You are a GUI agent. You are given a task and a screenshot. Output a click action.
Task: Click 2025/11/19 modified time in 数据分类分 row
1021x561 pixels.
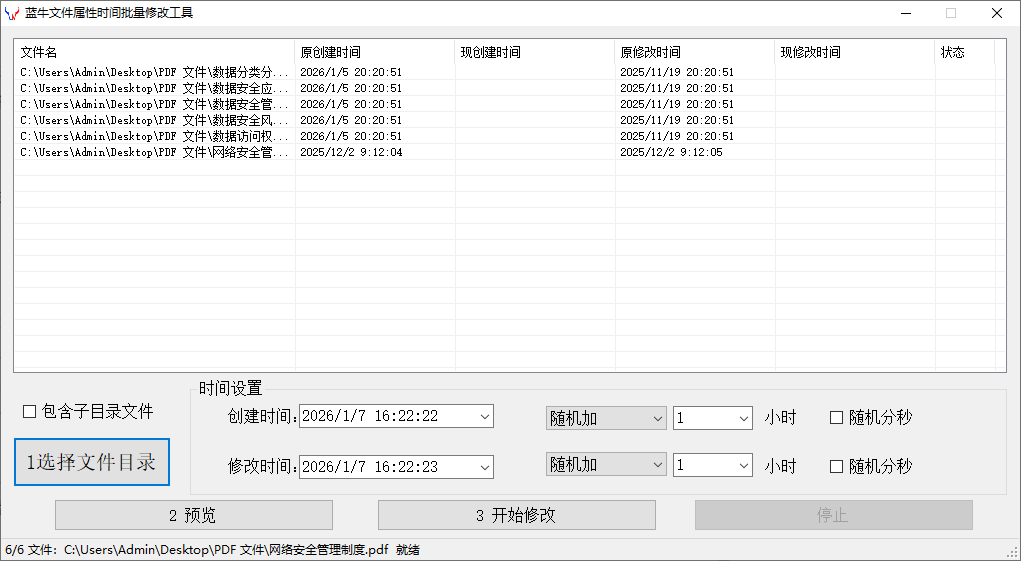coord(677,72)
